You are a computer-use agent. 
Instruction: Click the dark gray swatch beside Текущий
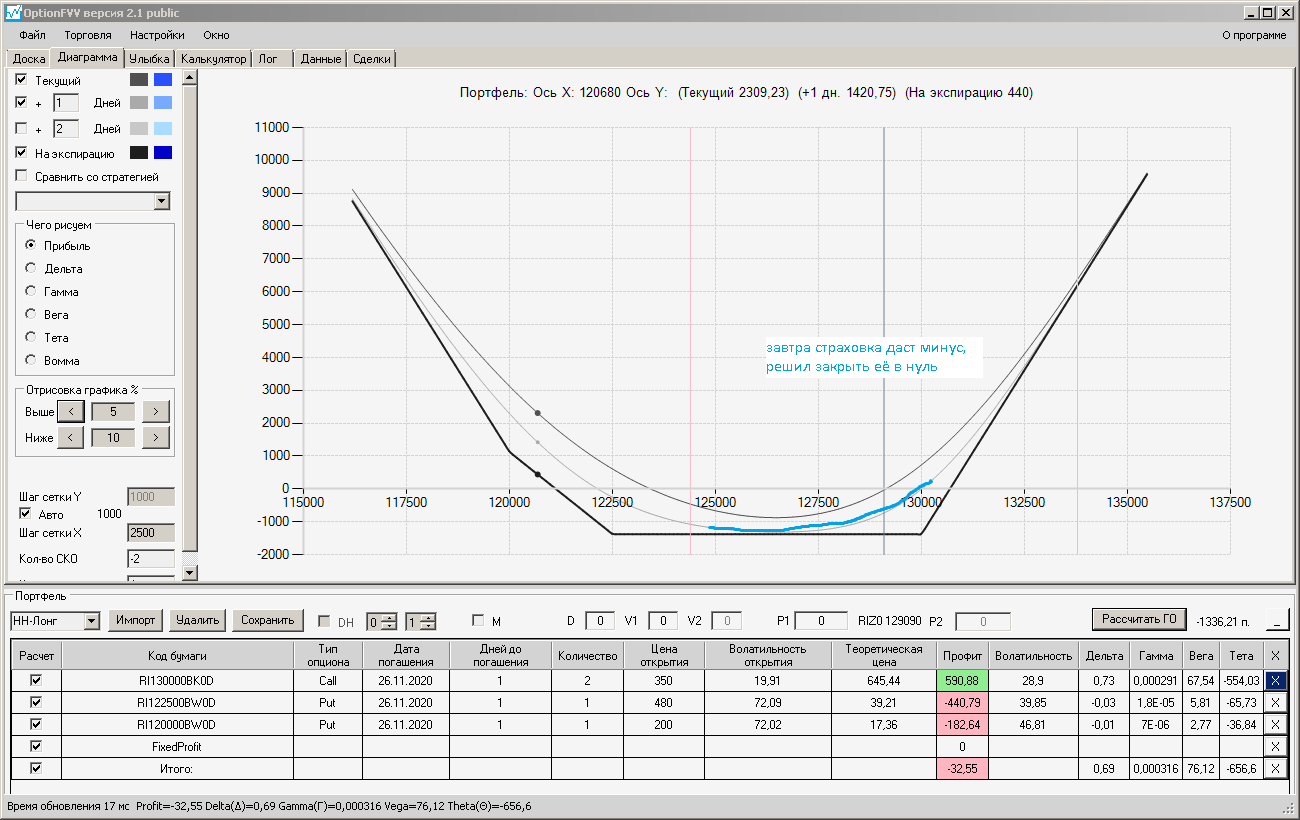[x=139, y=79]
